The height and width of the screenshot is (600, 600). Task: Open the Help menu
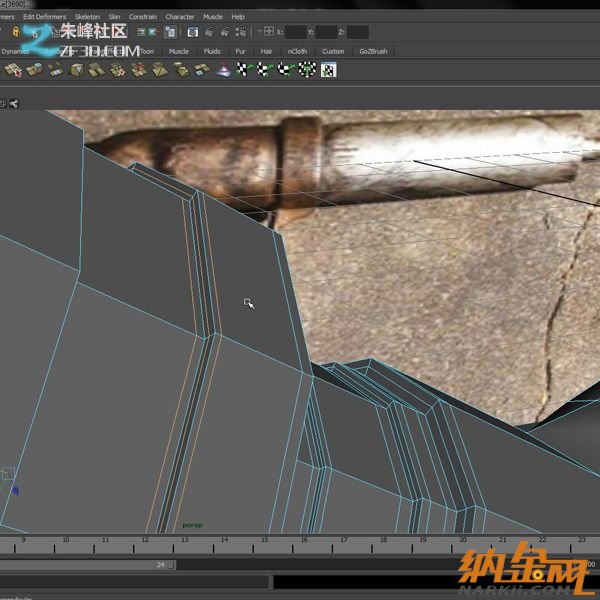tap(238, 17)
